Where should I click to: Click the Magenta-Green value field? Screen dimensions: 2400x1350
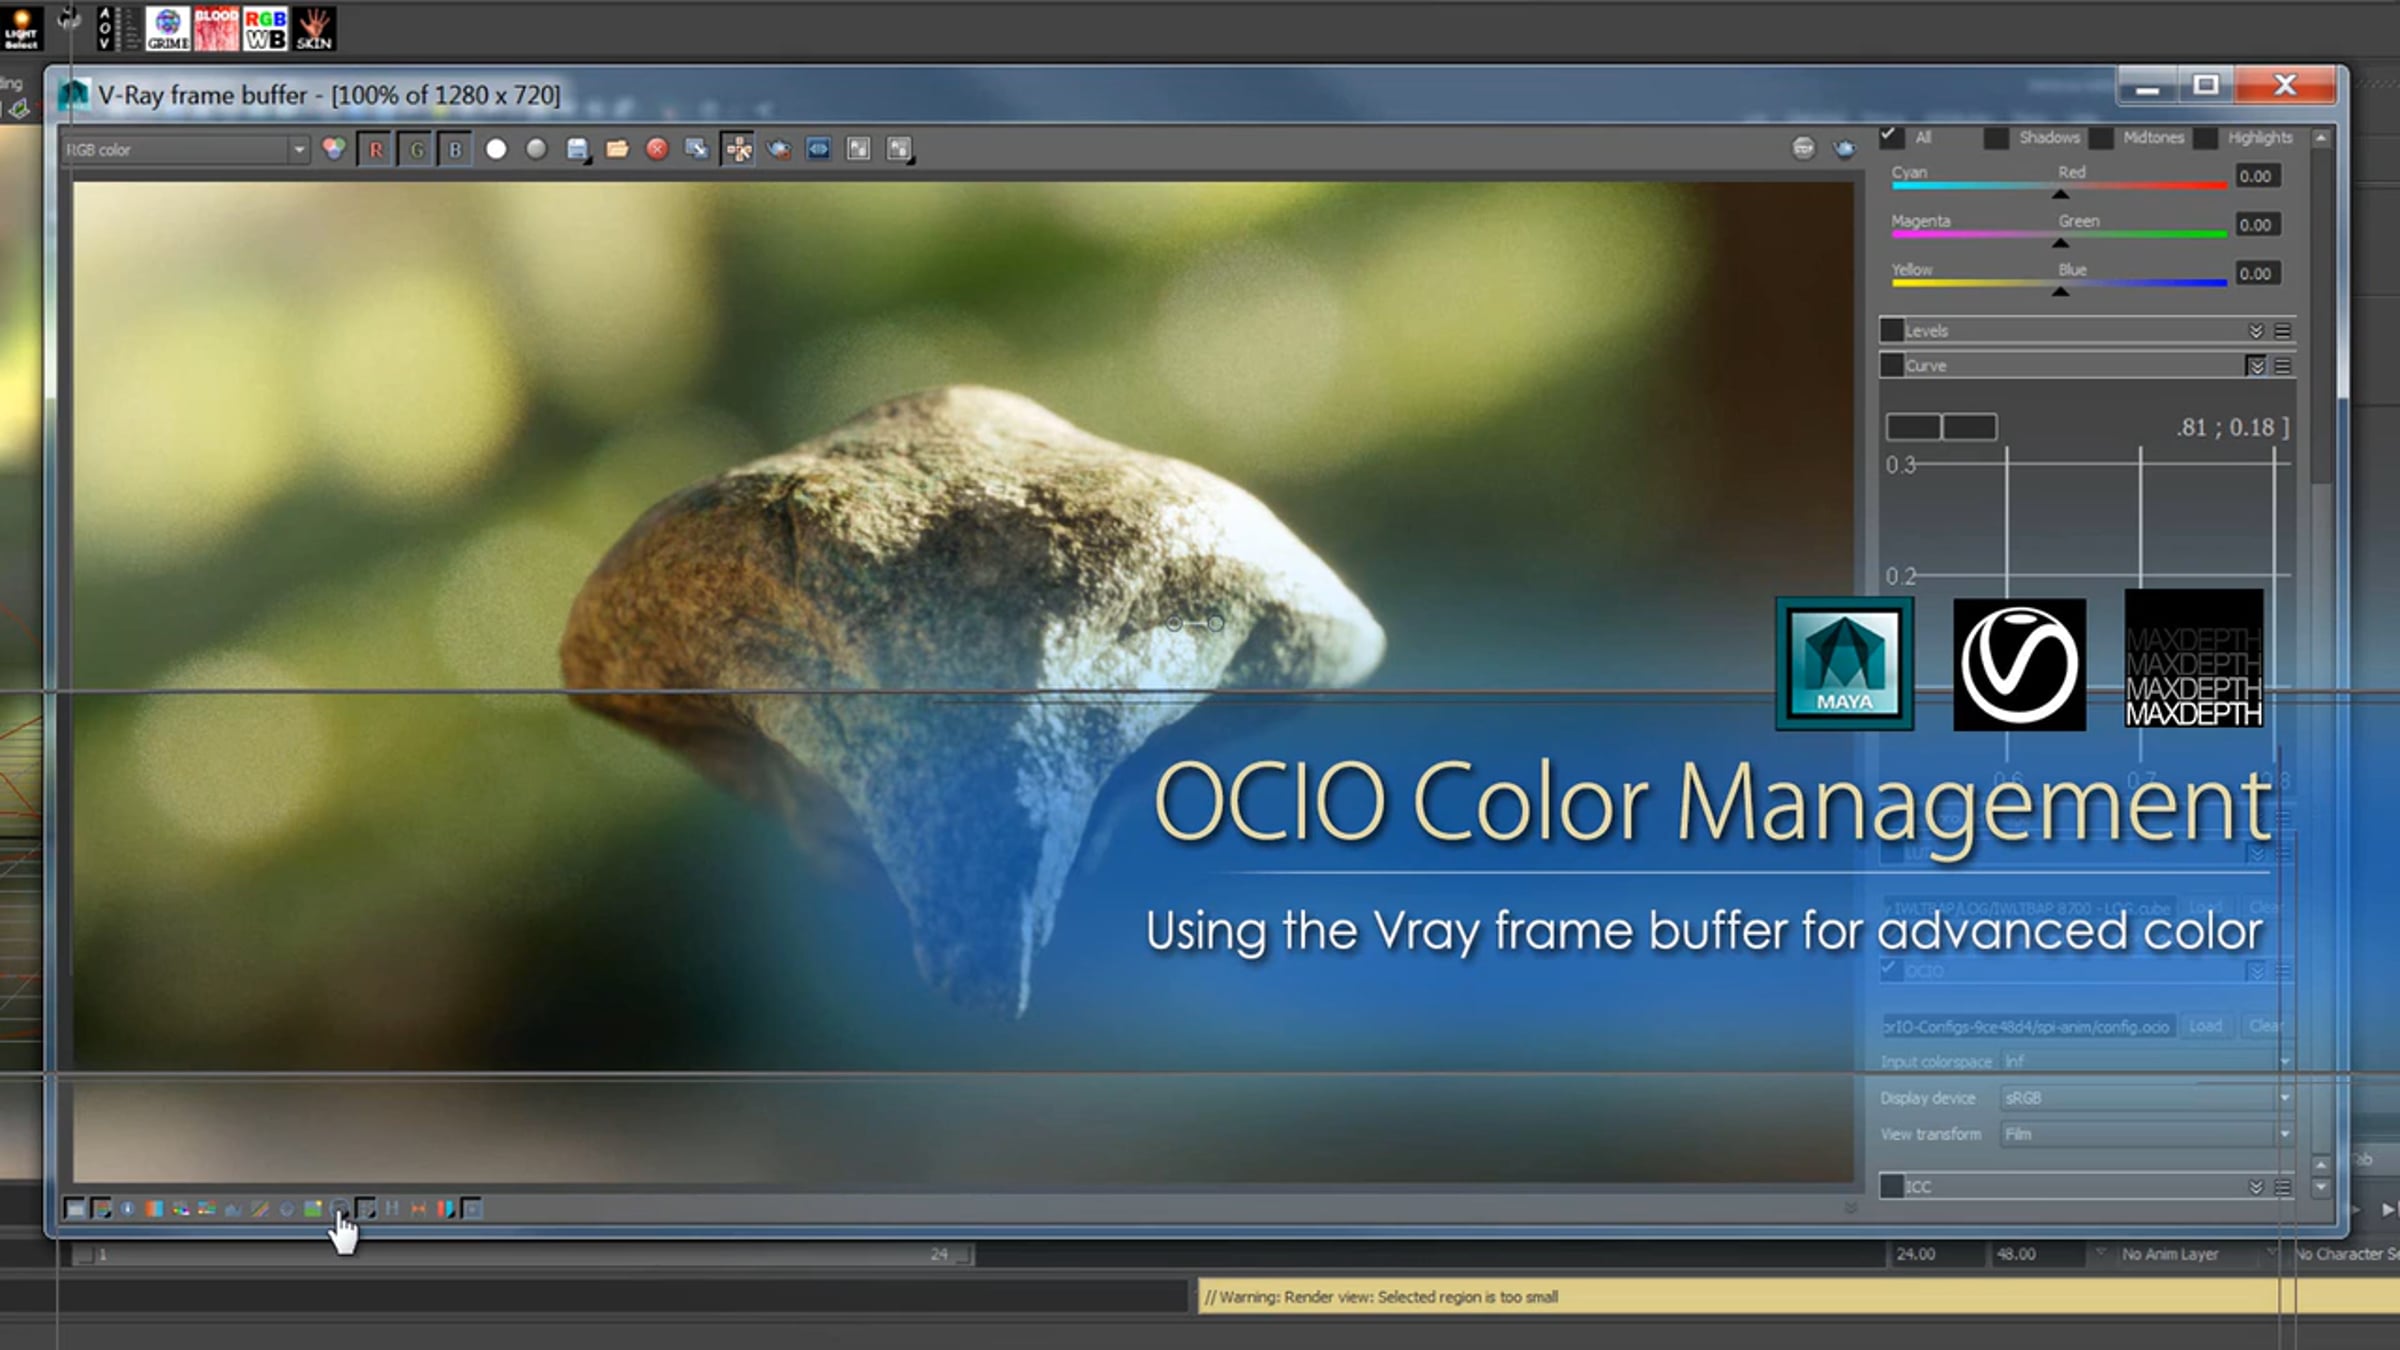(x=2257, y=225)
